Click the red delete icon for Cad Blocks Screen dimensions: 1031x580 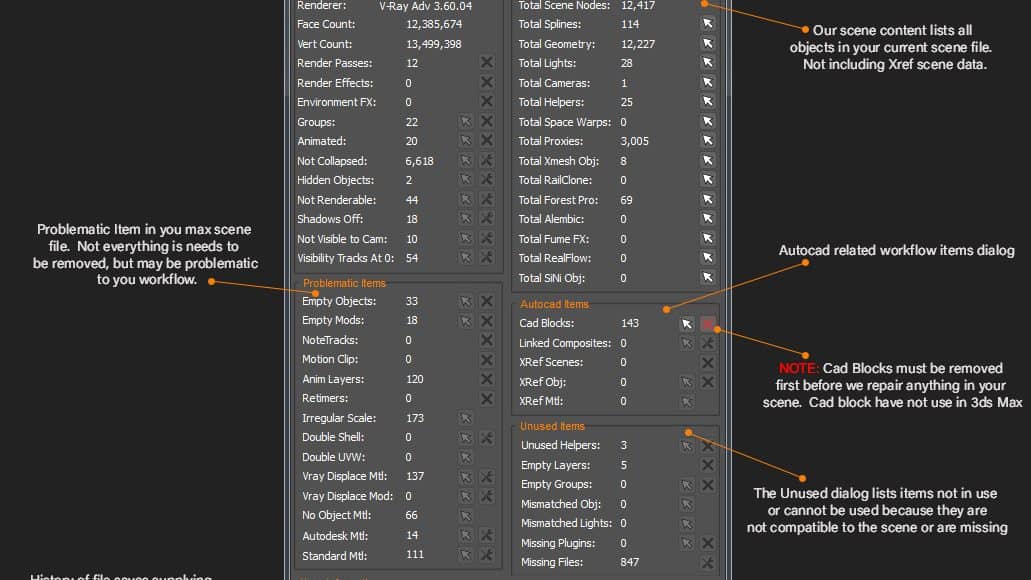click(708, 323)
